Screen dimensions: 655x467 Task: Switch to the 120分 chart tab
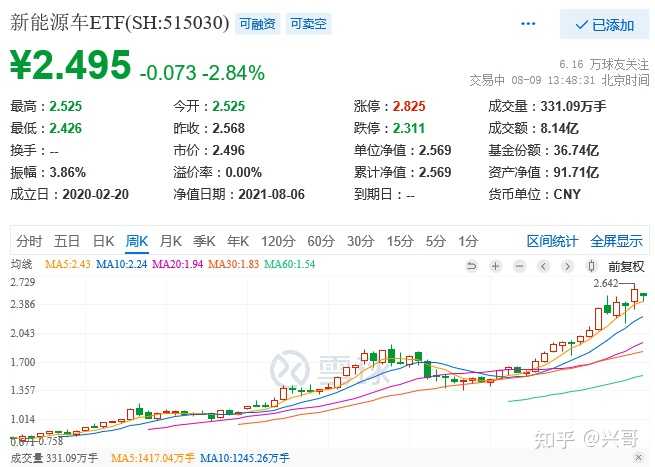click(278, 241)
